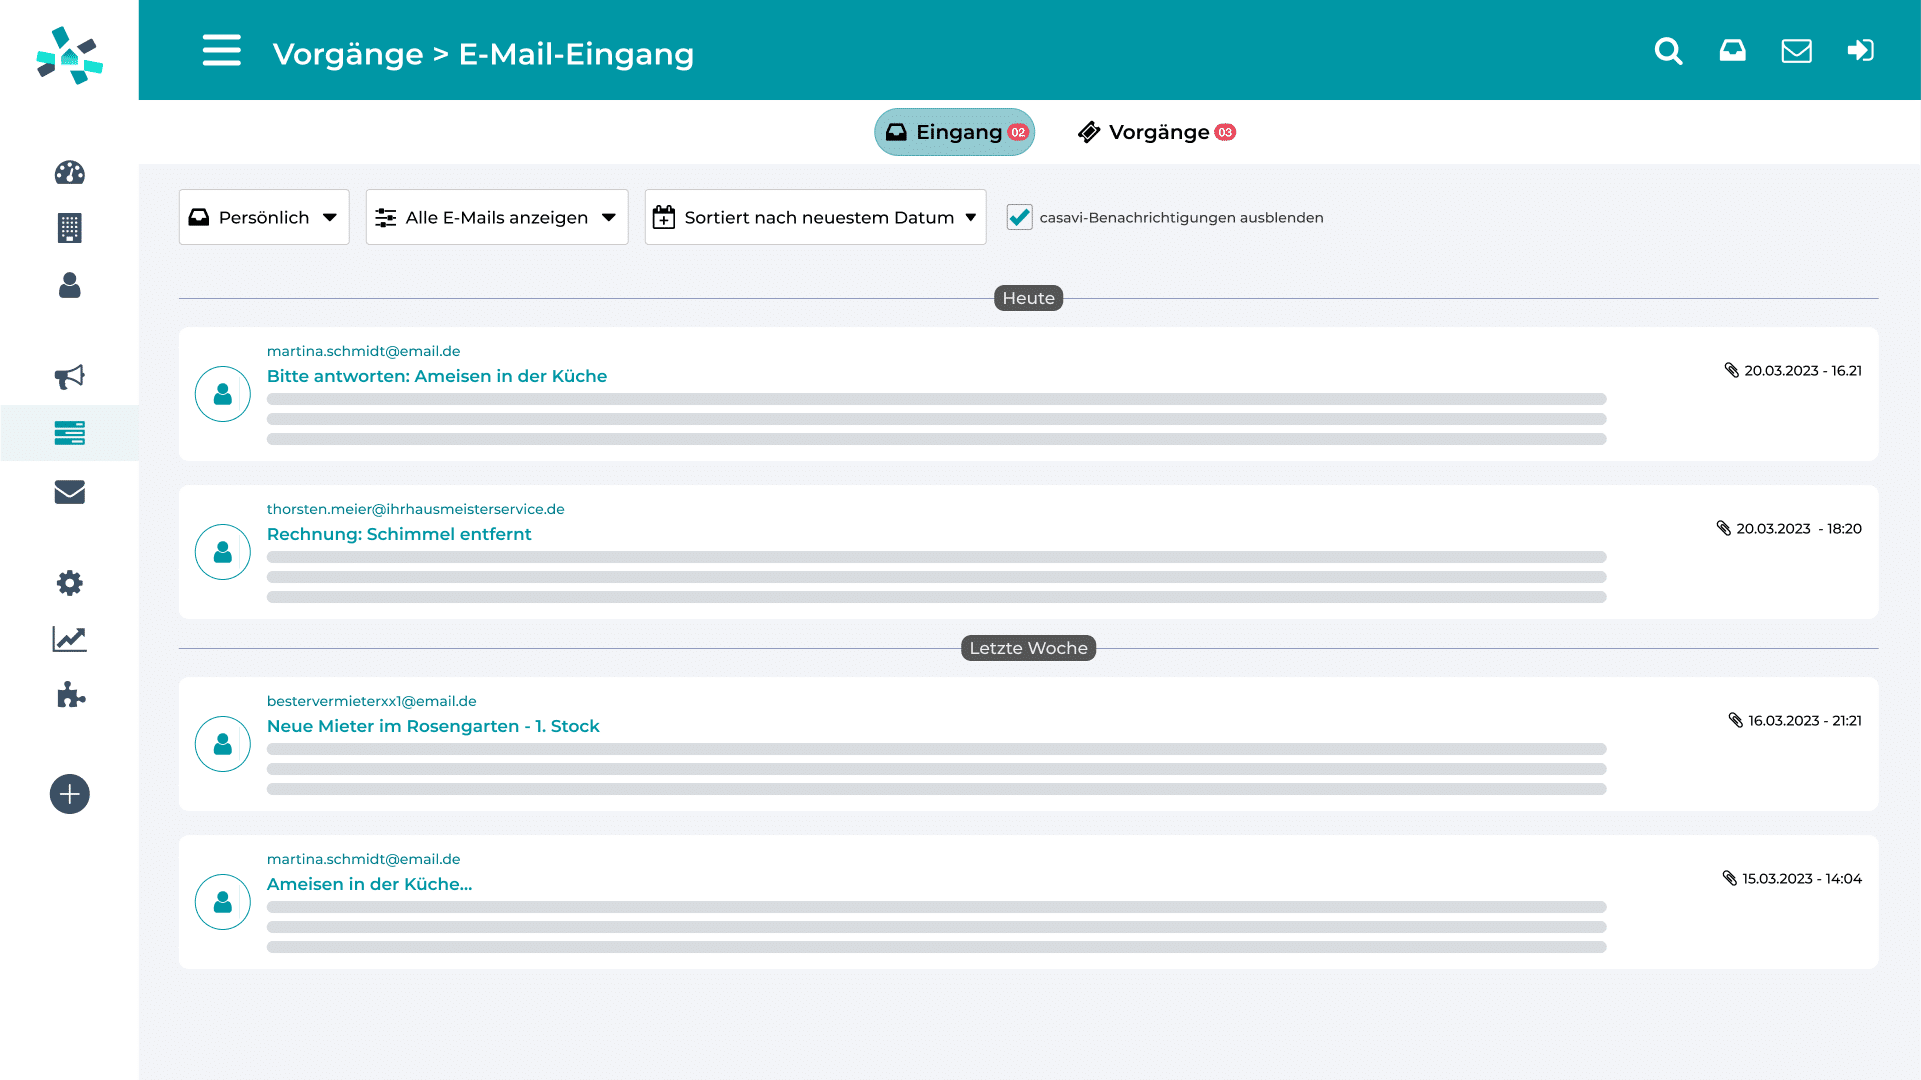Open the inbox tray icon in the header
This screenshot has width=1921, height=1080.
click(1732, 51)
